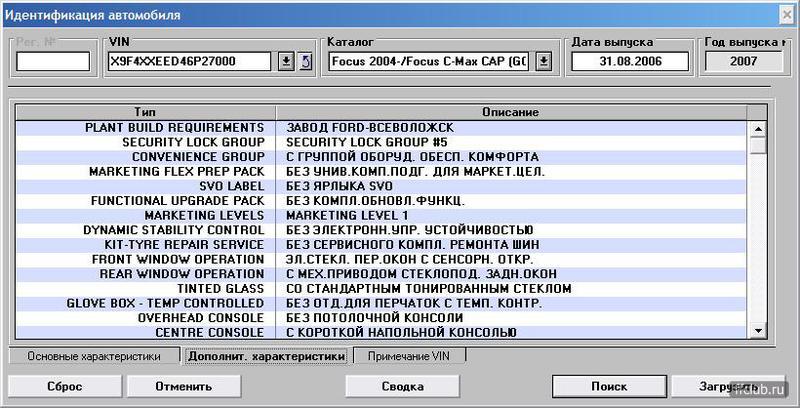800x408 pixels.
Task: Open the VIN dropdown arrow
Action: pos(286,62)
